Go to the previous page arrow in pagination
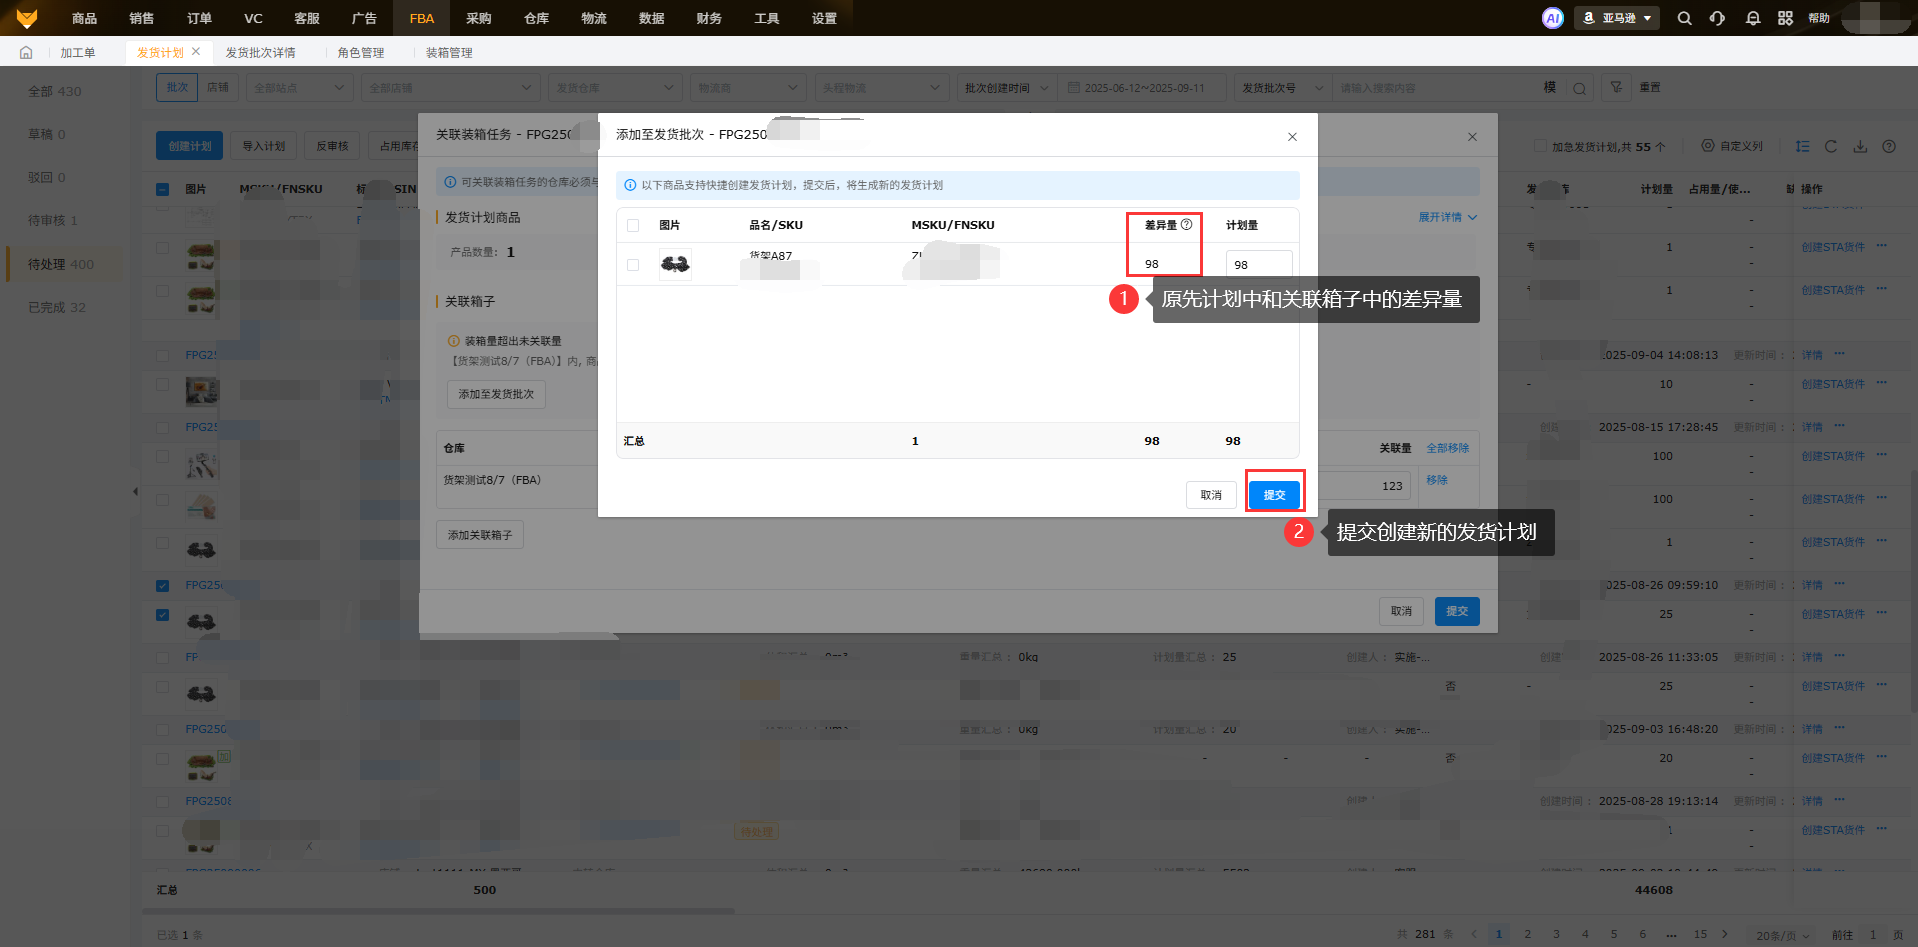This screenshot has height=947, width=1918. pyautogui.click(x=1473, y=934)
